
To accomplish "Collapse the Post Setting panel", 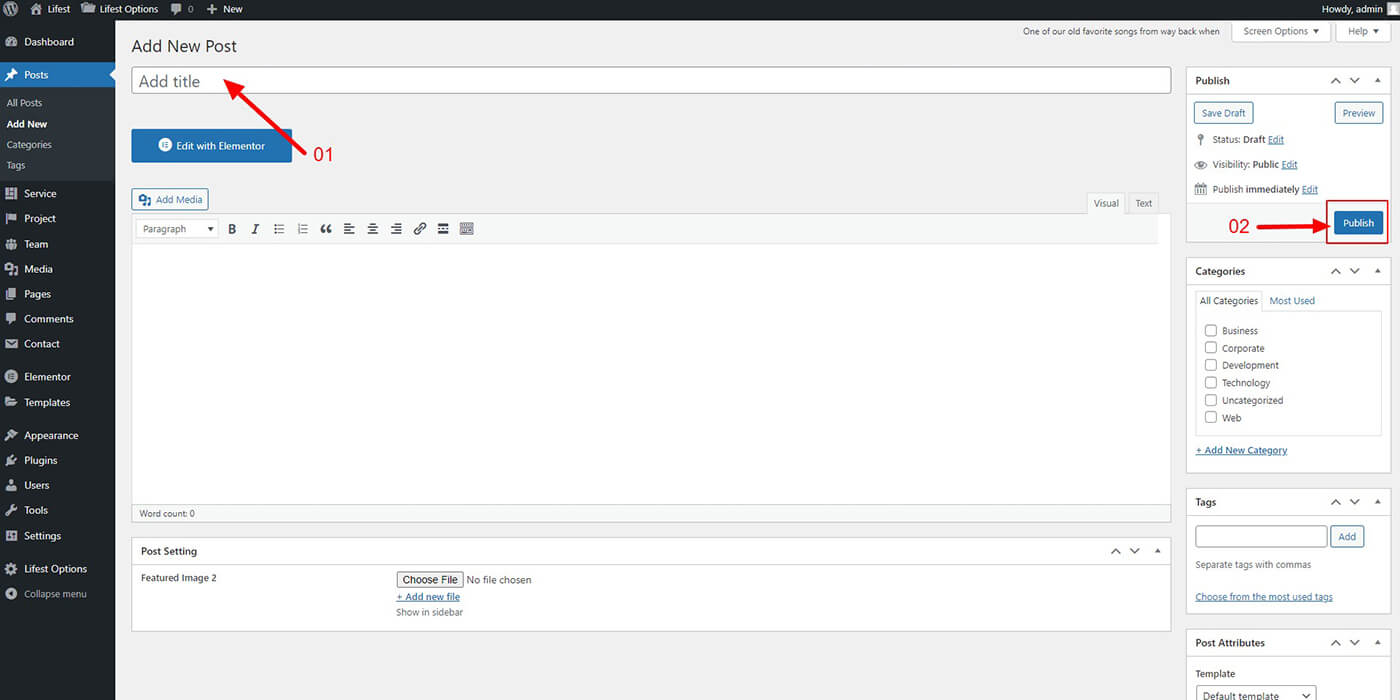I will tap(1158, 551).
